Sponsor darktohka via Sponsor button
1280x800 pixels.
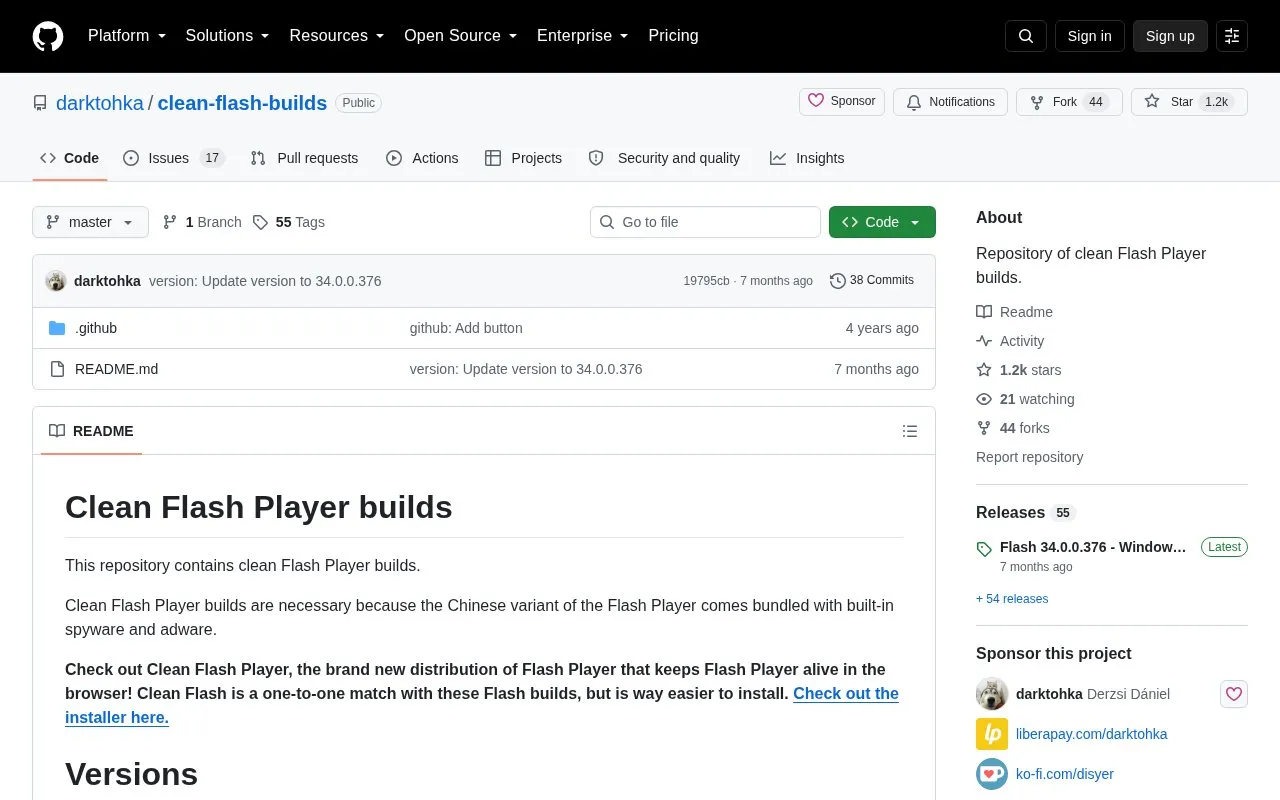pyautogui.click(x=842, y=102)
